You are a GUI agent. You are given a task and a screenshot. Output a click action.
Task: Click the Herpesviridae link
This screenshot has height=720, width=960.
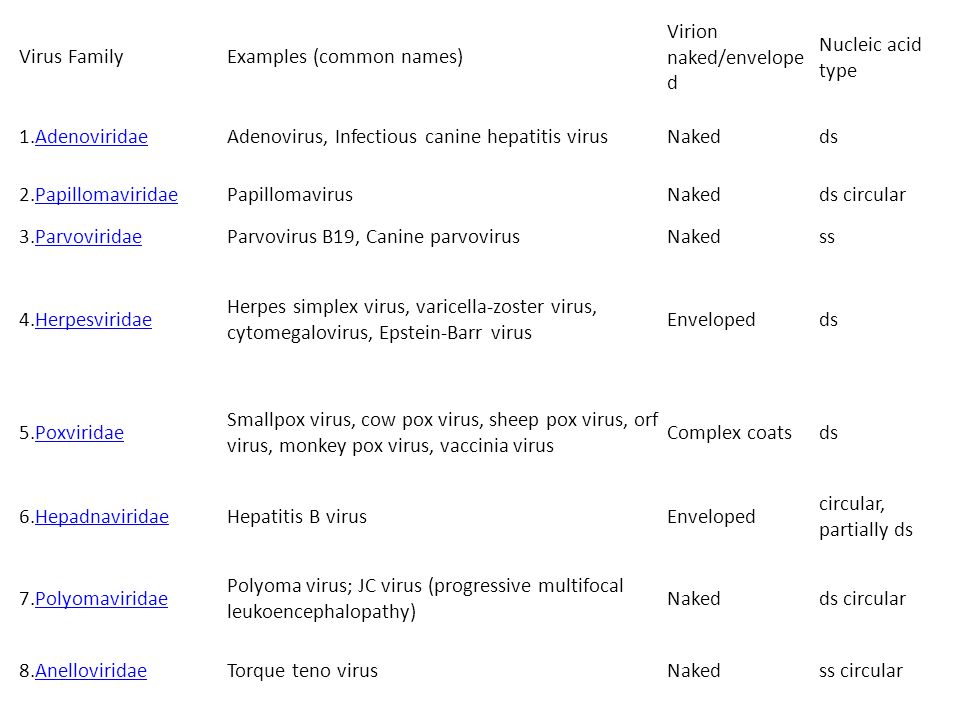tap(93, 320)
